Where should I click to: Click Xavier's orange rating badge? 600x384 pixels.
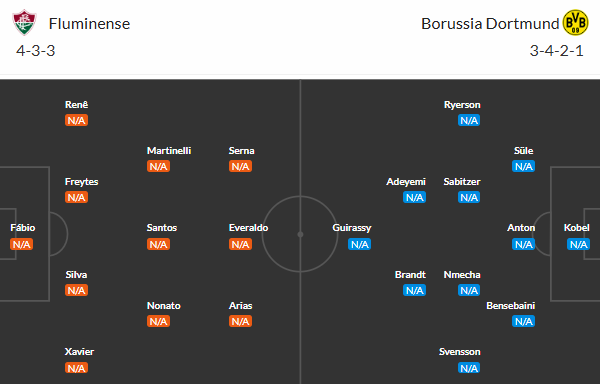pos(77,368)
